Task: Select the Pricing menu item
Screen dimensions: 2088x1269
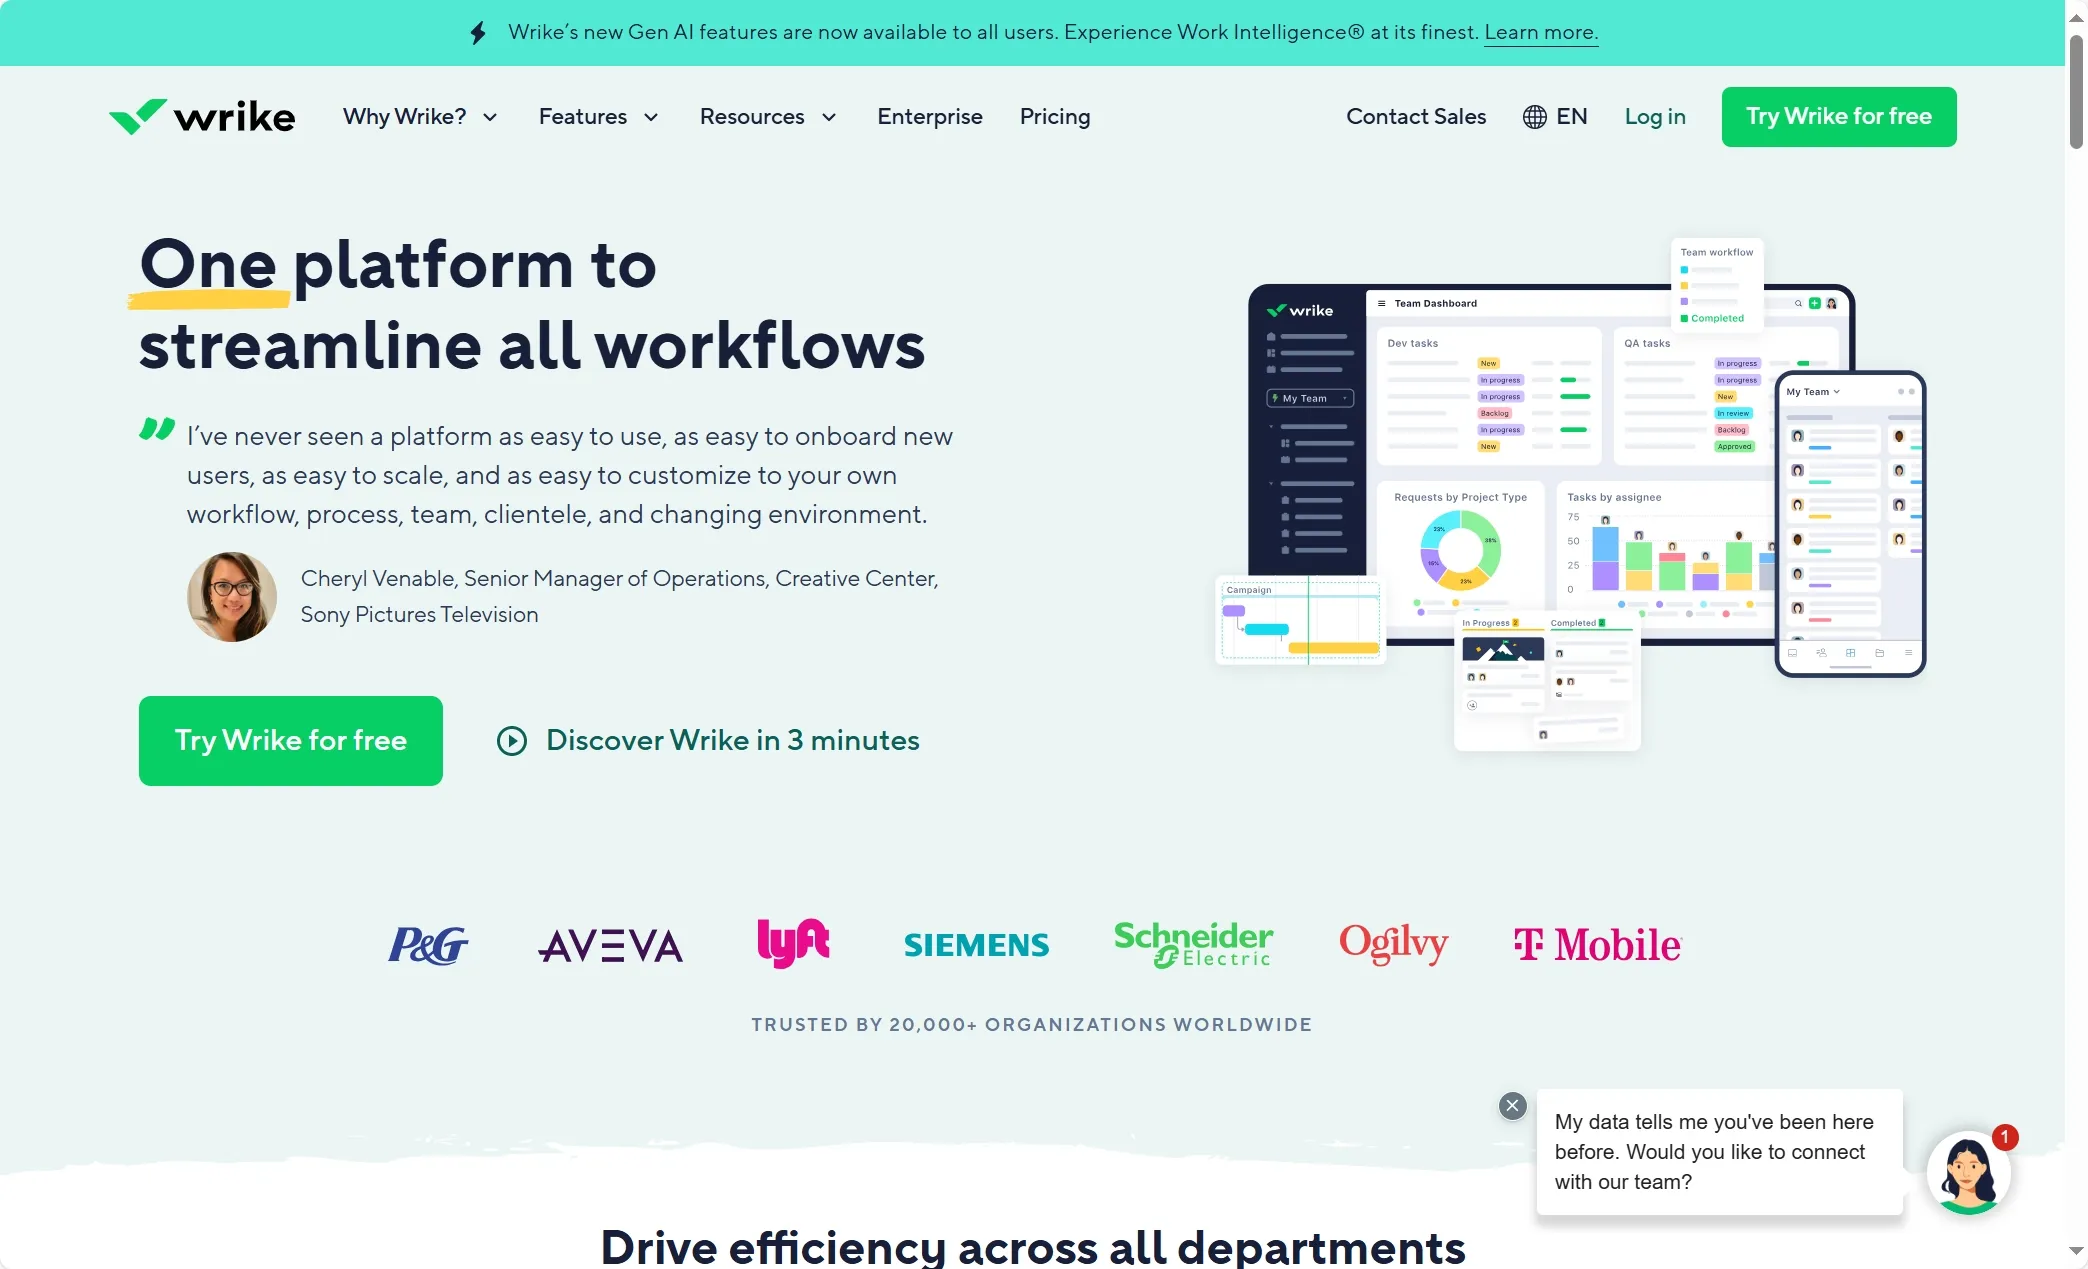Action: tap(1054, 116)
